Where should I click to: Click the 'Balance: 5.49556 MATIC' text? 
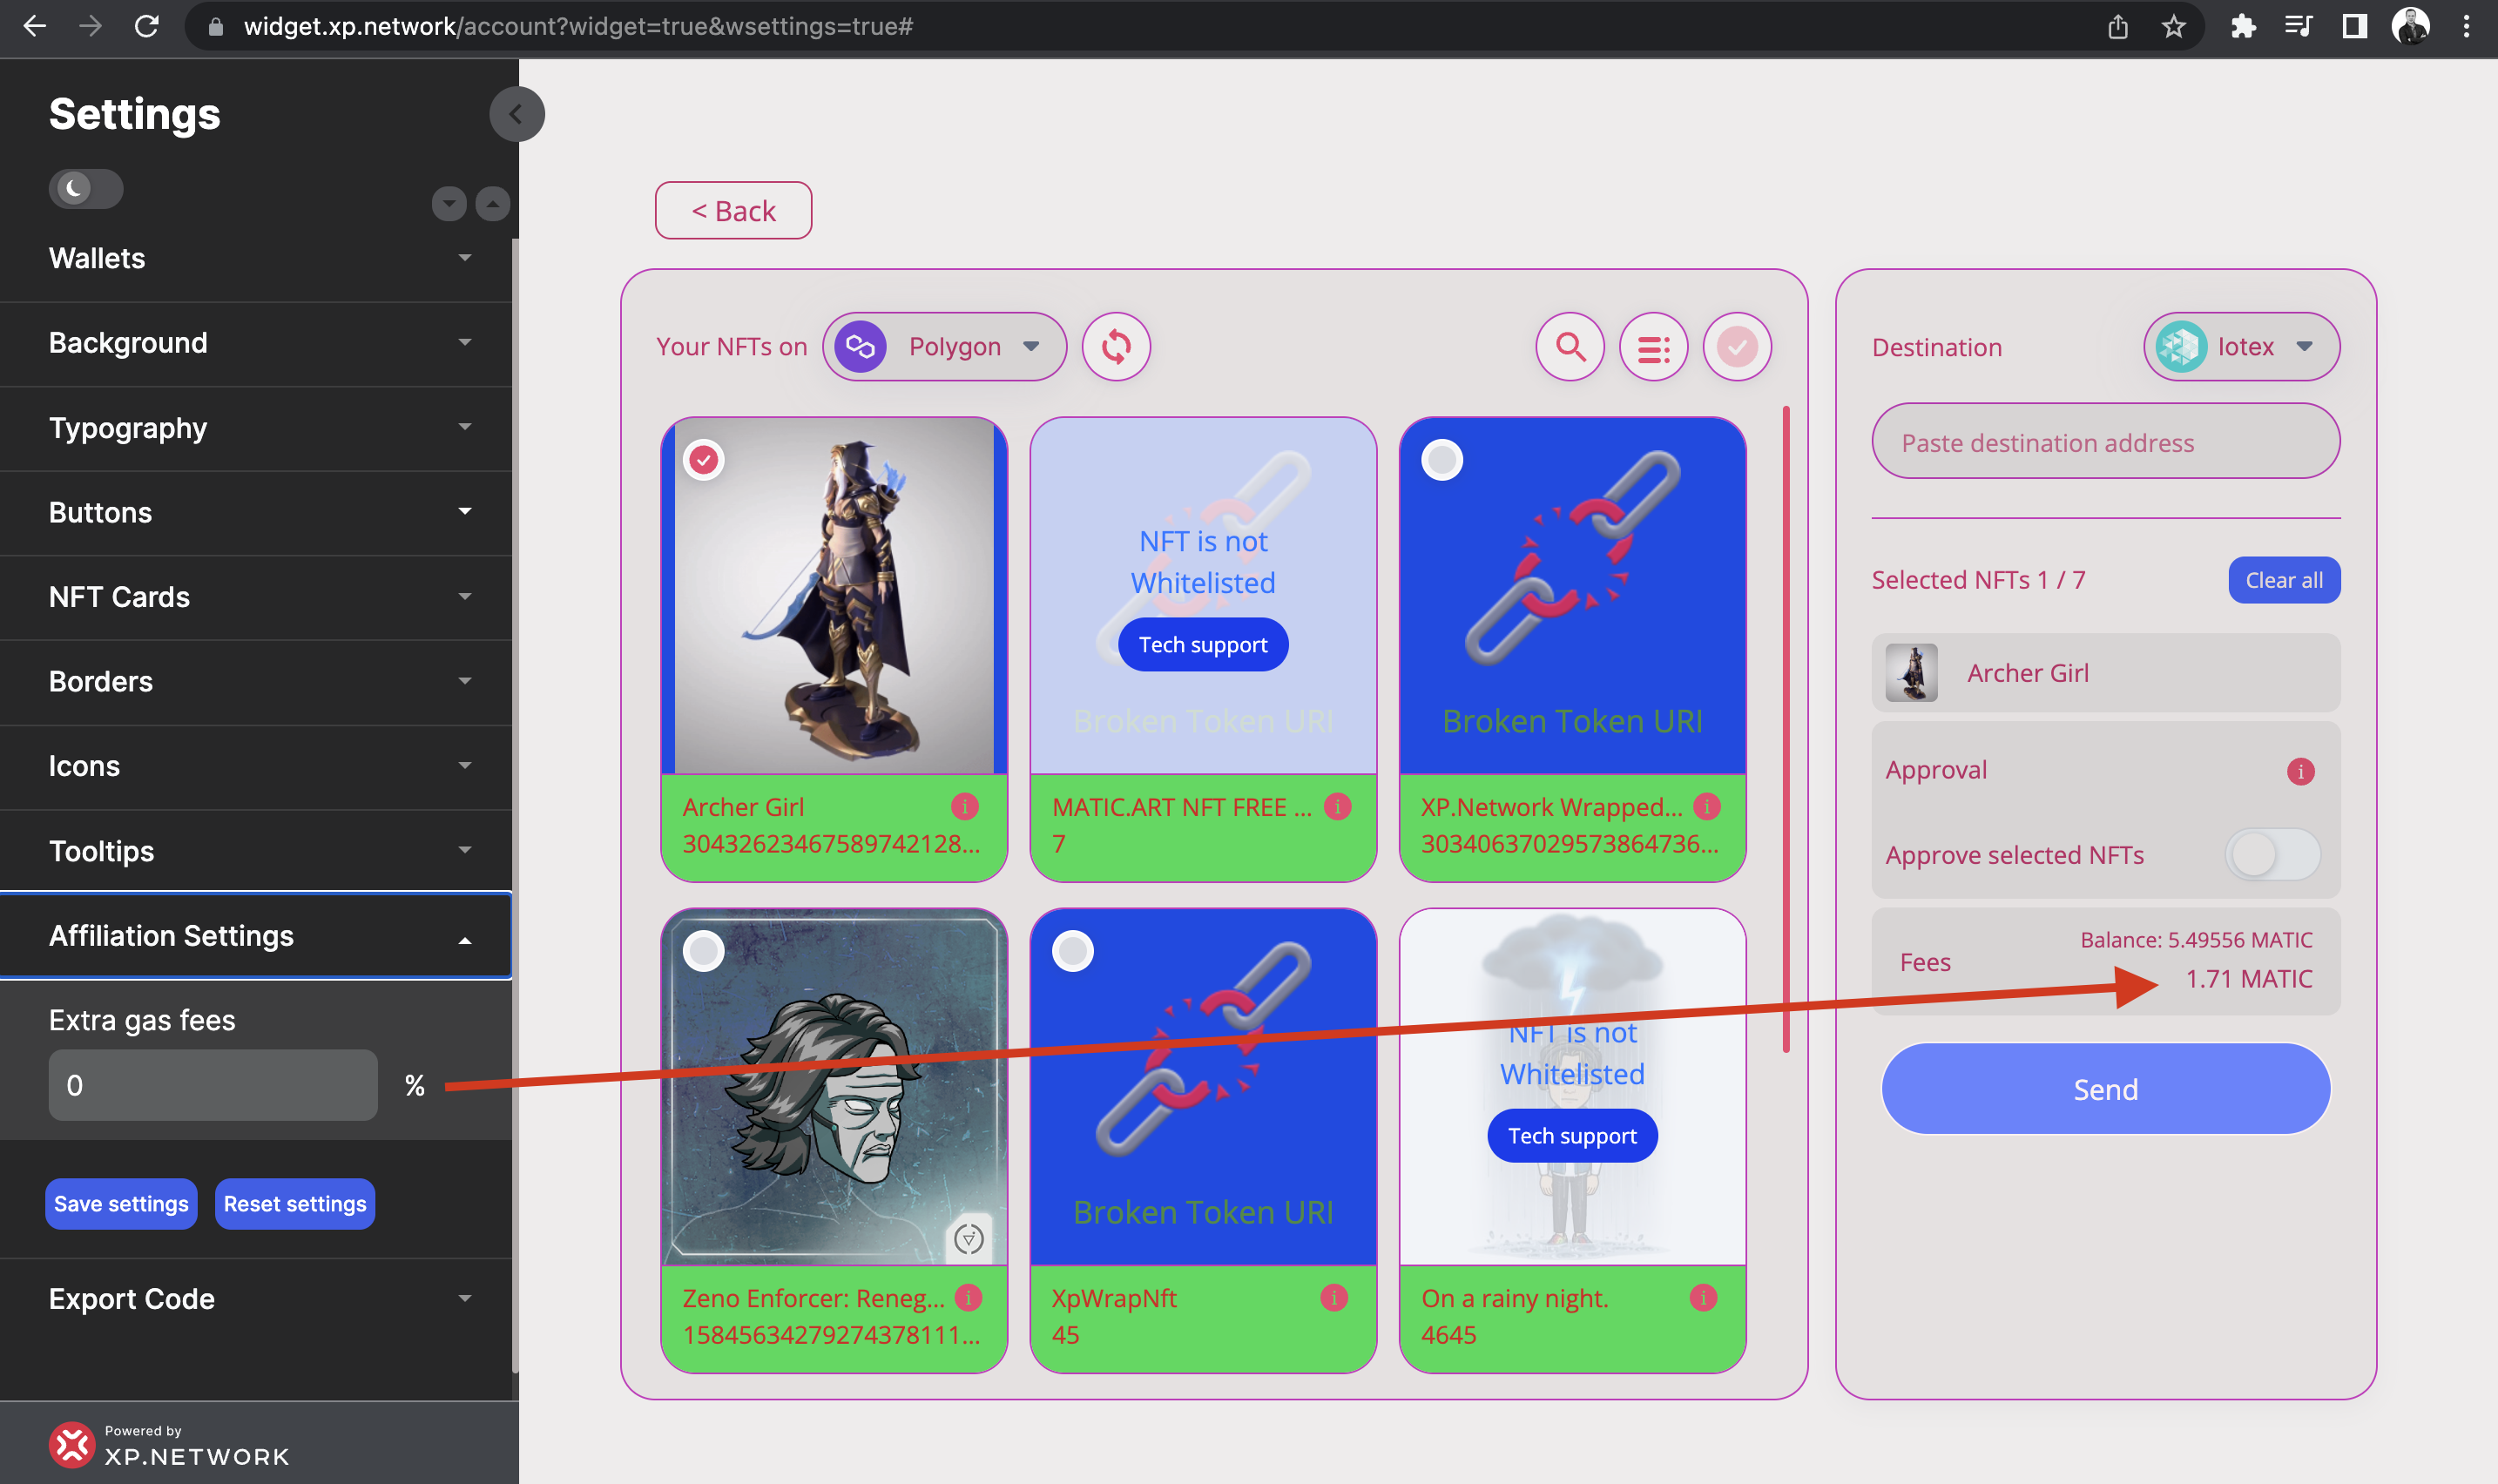pos(2196,940)
